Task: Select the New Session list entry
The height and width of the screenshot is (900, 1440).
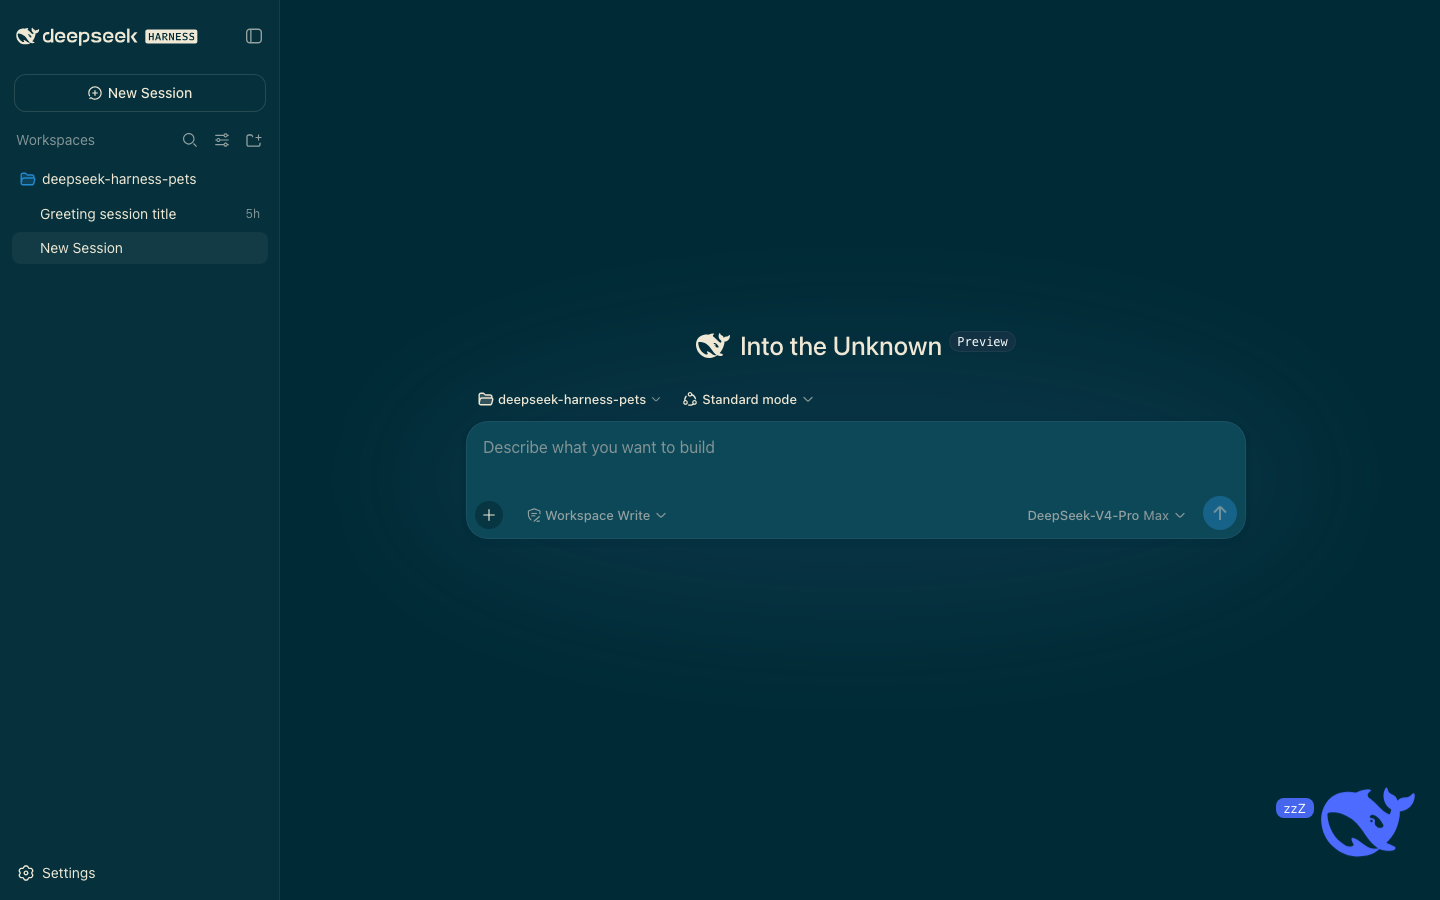Action: point(140,248)
